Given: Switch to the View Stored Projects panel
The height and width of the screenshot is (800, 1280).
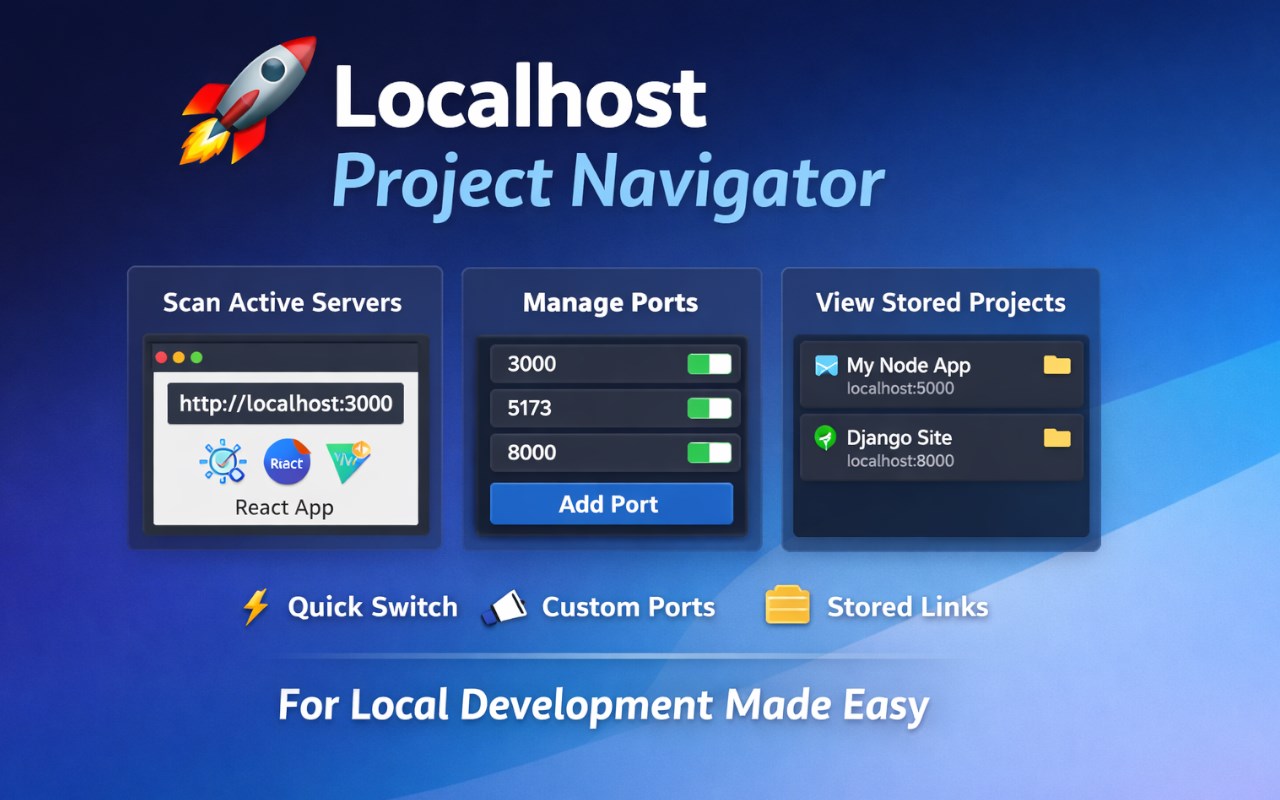Looking at the screenshot, I should pyautogui.click(x=941, y=302).
